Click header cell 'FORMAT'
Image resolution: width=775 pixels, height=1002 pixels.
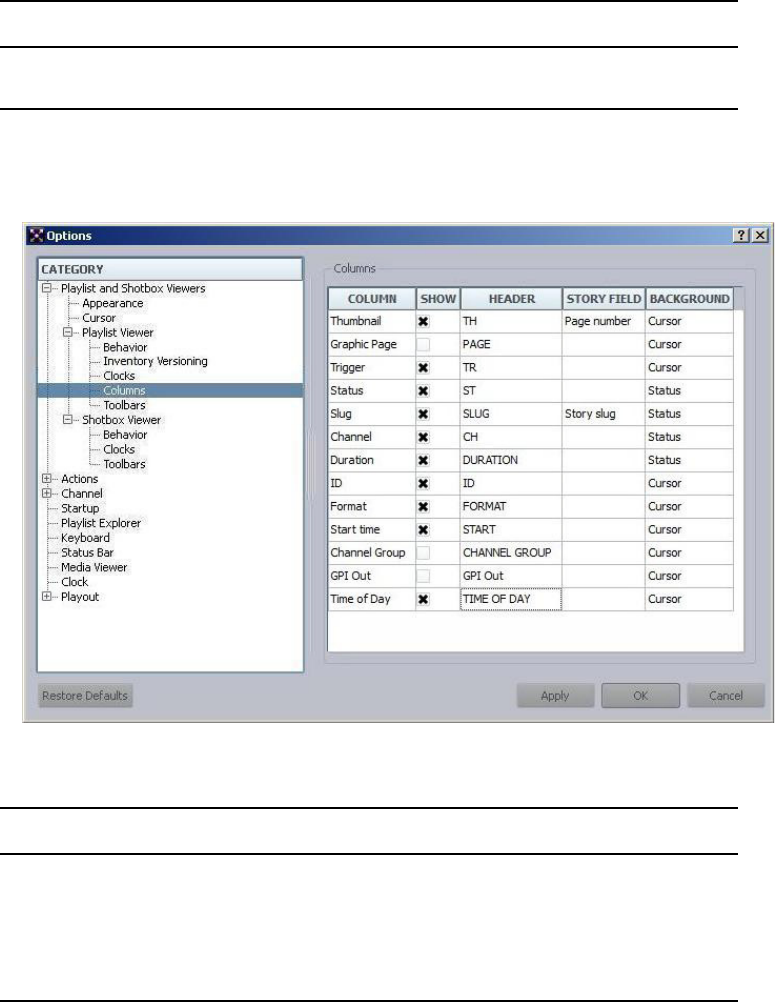(x=510, y=507)
